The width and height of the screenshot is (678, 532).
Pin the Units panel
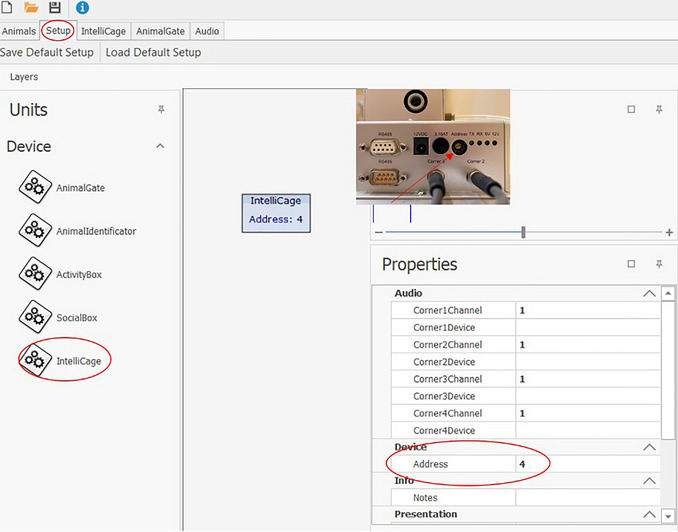(161, 109)
